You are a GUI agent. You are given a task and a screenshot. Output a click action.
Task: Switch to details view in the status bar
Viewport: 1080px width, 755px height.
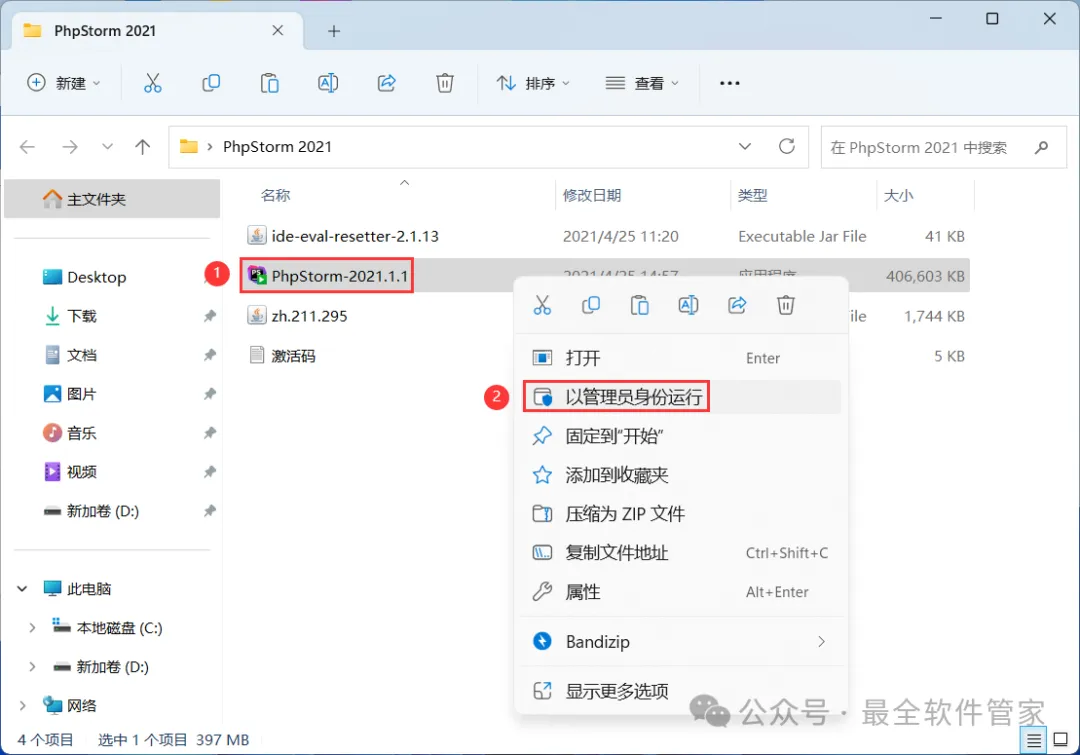[1034, 741]
